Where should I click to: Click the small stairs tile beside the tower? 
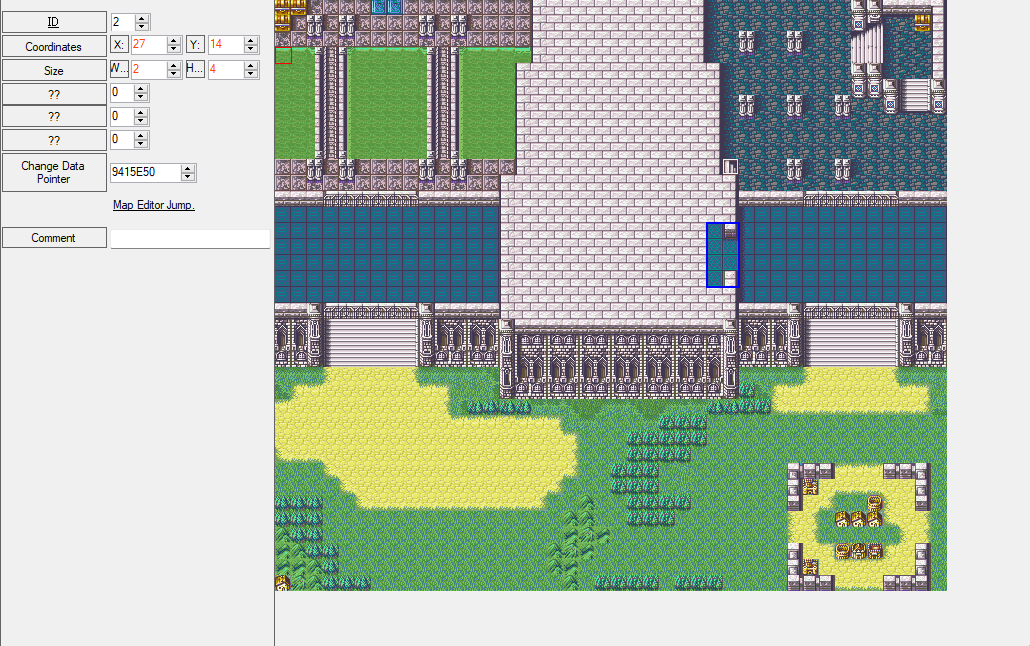[x=730, y=166]
